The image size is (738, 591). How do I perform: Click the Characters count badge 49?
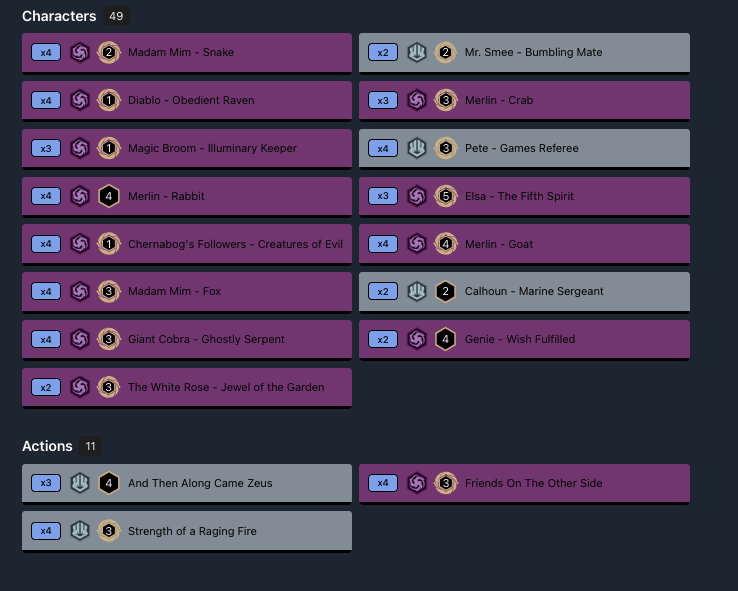coord(116,16)
